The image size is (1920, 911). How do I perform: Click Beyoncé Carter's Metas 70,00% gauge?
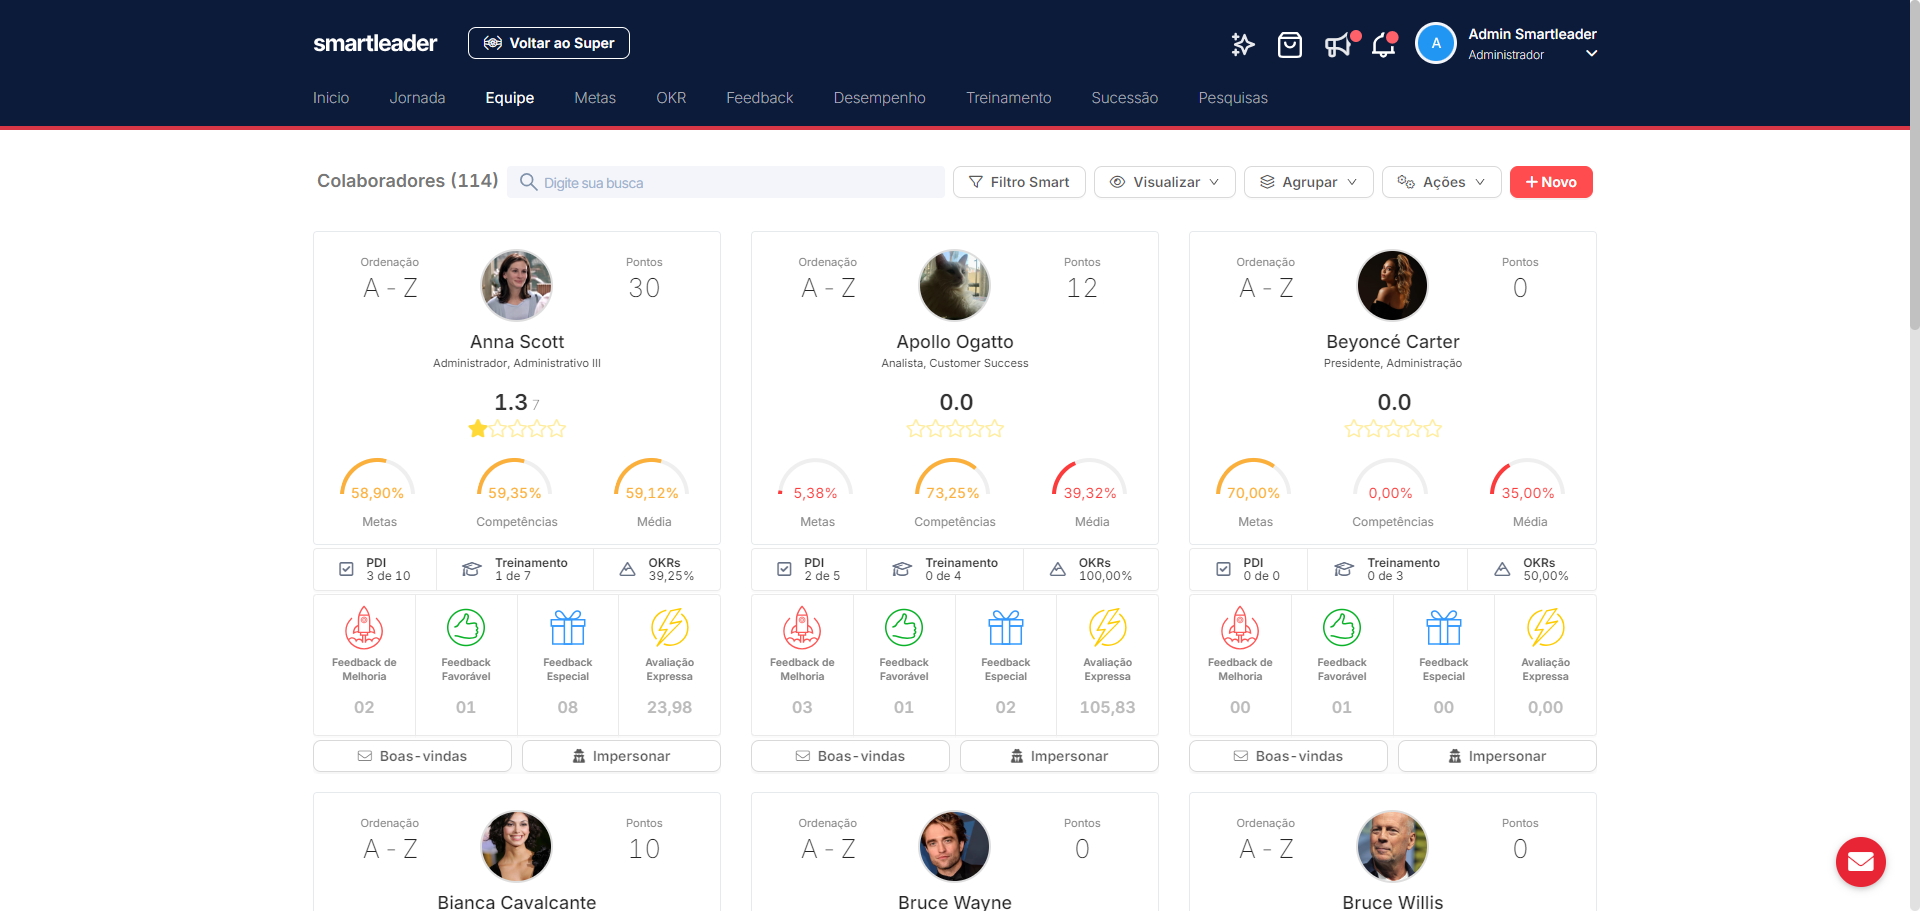1254,480
